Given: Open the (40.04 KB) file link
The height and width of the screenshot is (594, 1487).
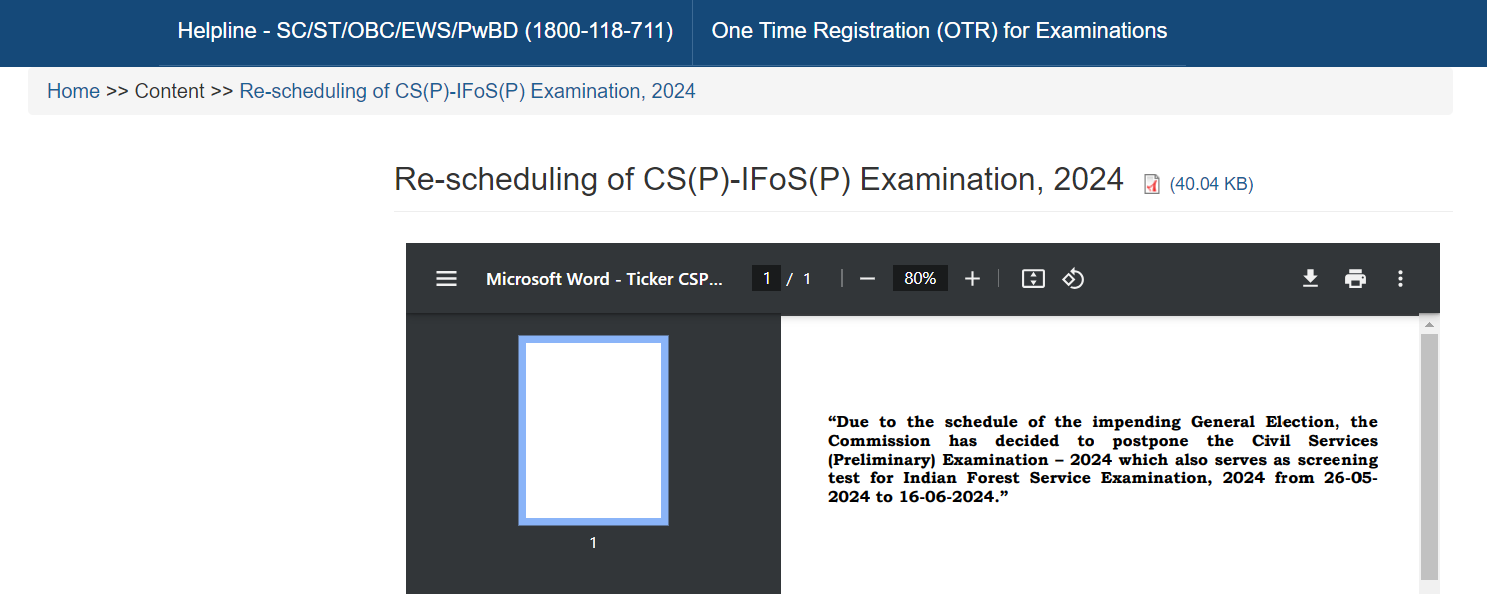Looking at the screenshot, I should coord(1211,184).
